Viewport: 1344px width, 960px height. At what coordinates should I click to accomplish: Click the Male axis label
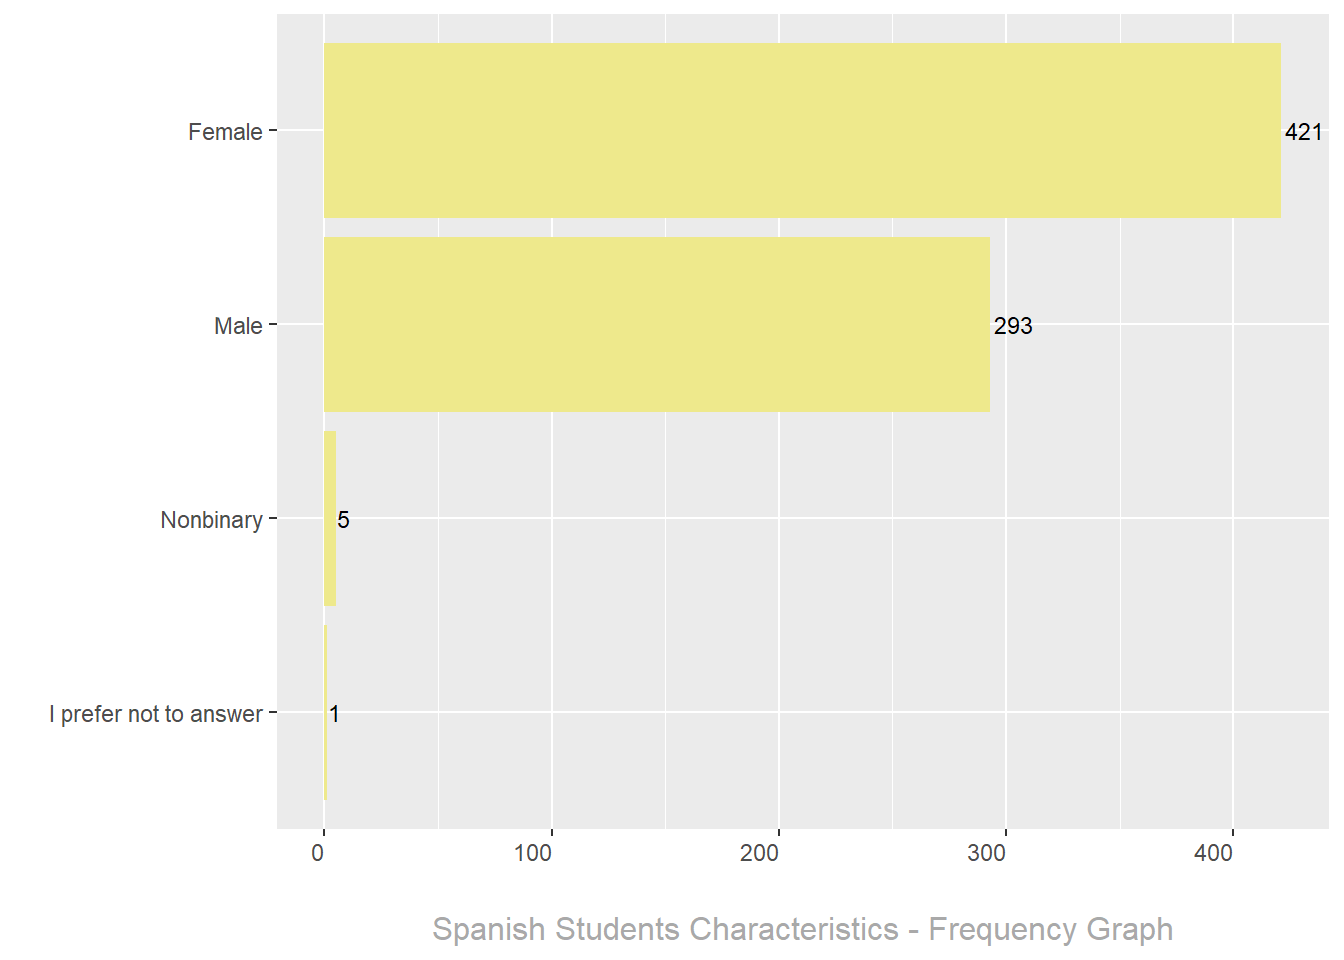coord(238,326)
